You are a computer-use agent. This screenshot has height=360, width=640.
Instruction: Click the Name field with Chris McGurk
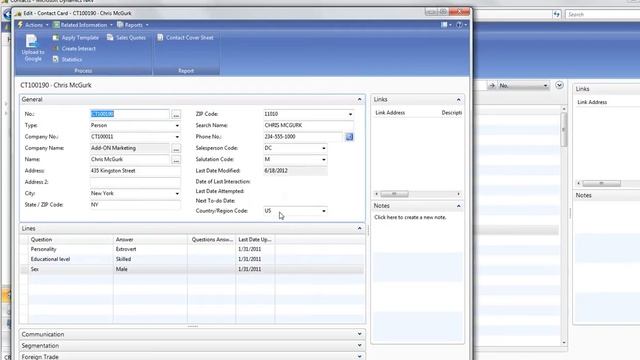click(129, 160)
